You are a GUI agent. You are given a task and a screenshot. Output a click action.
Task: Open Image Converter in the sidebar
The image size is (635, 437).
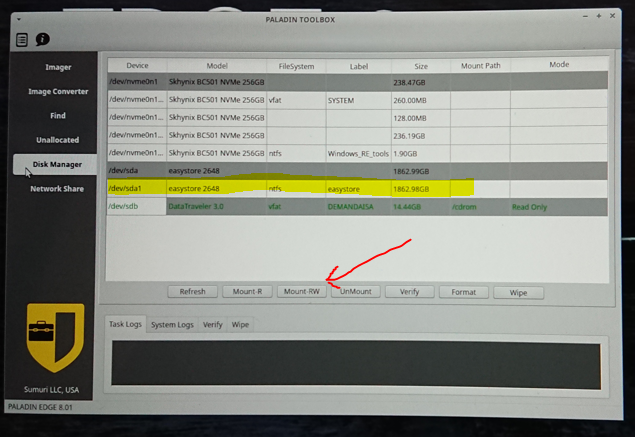tap(58, 92)
